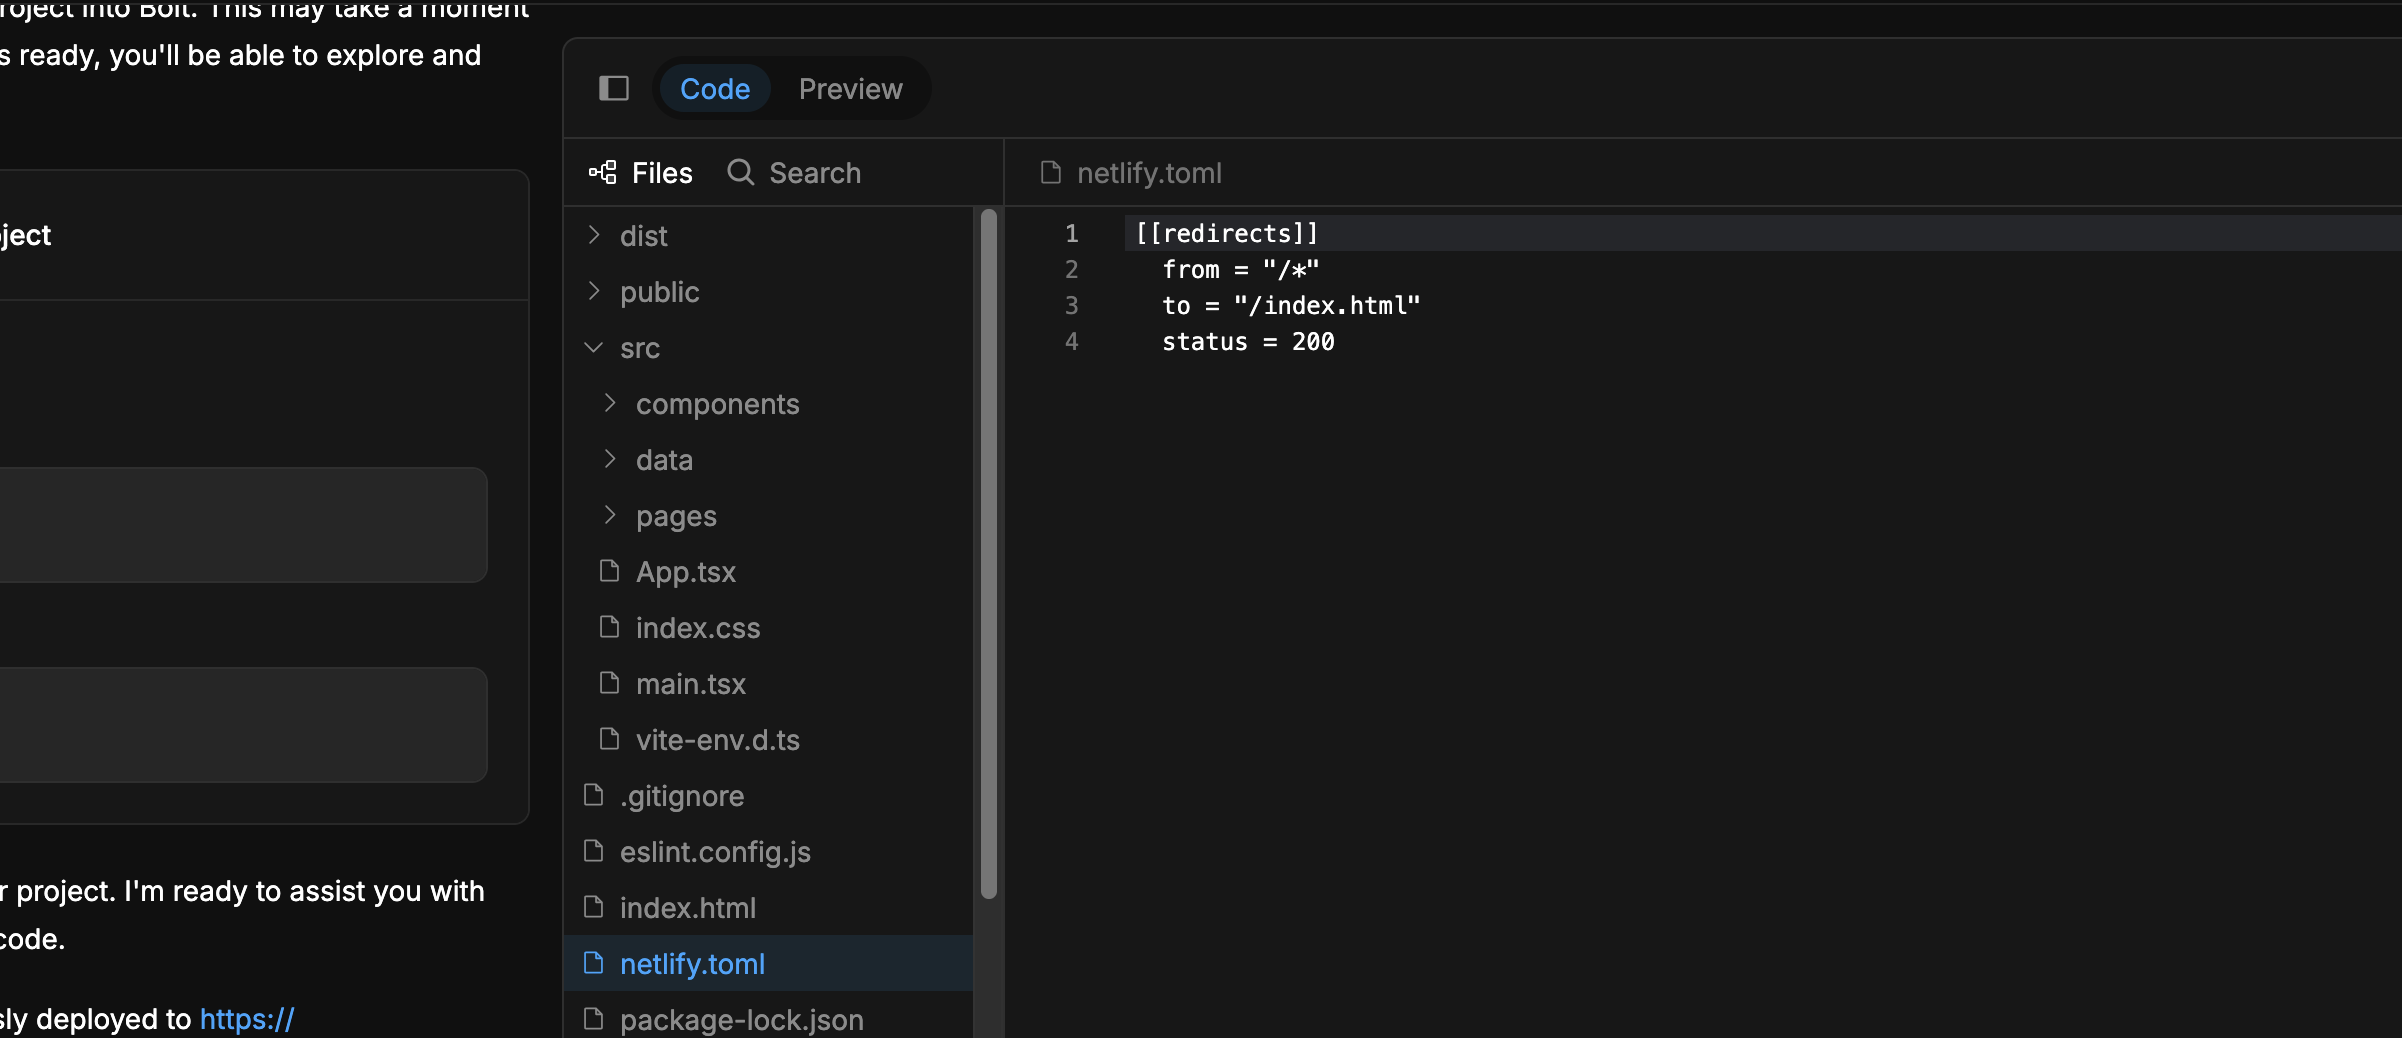
Task: Expand the dist folder chevron
Action: [x=594, y=235]
